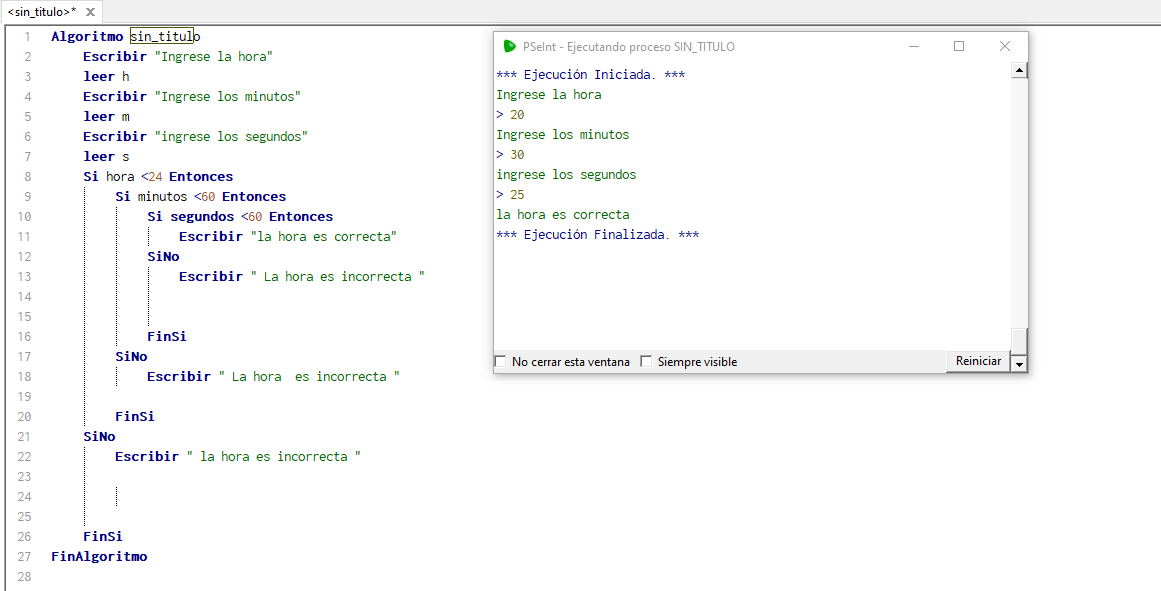1161x591 pixels.
Task: Click line number 27 in the gutter
Action: (x=25, y=557)
